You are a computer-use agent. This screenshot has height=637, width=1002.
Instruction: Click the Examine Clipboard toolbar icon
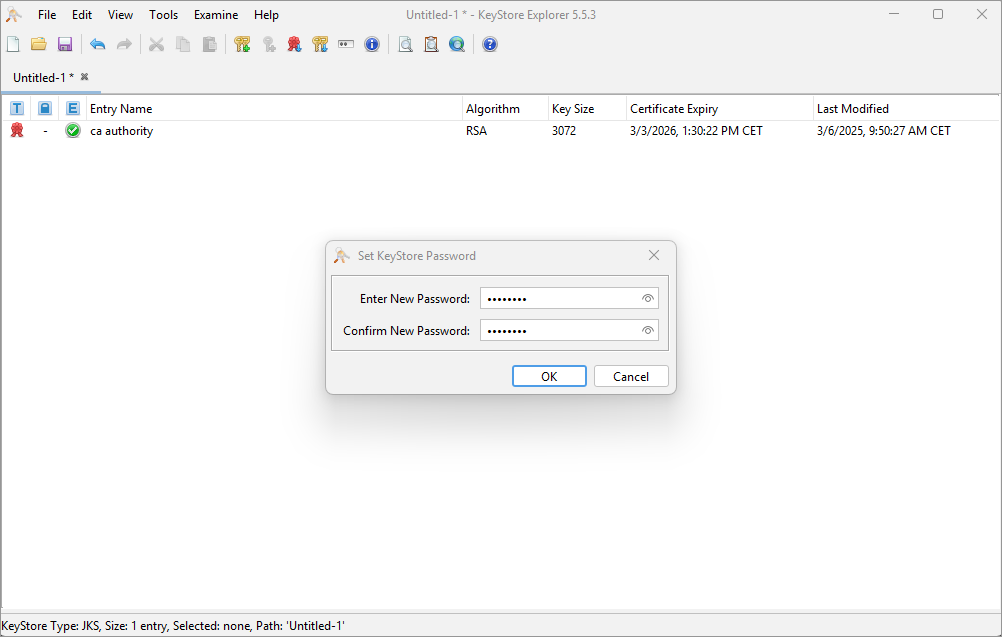[x=431, y=44]
